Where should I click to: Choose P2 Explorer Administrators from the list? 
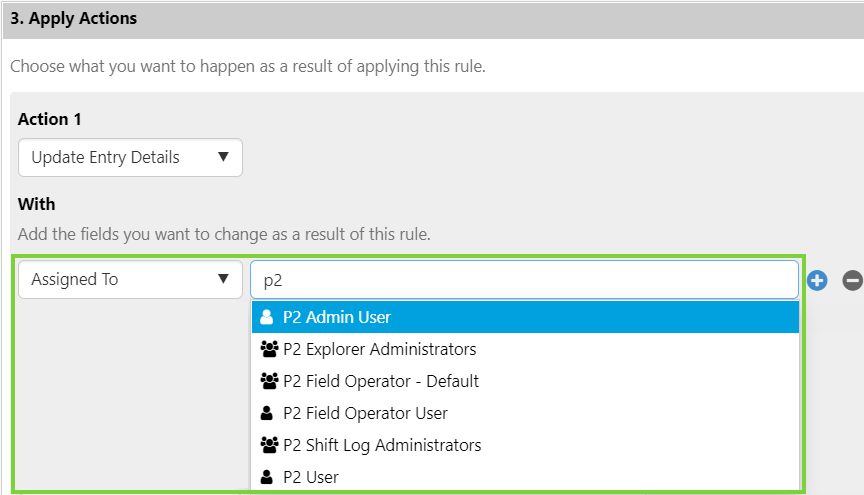380,349
